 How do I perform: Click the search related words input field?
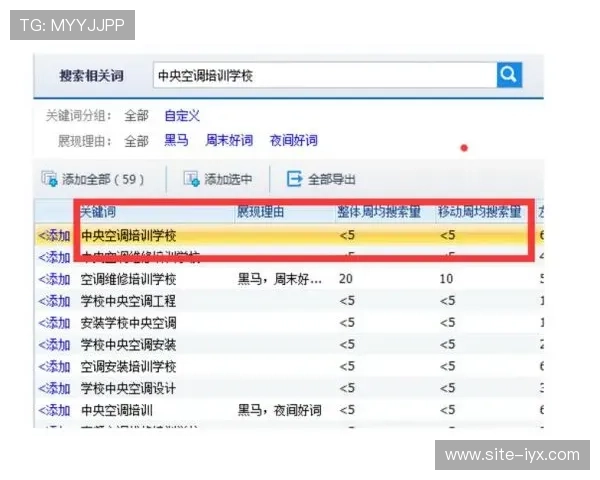[325, 75]
